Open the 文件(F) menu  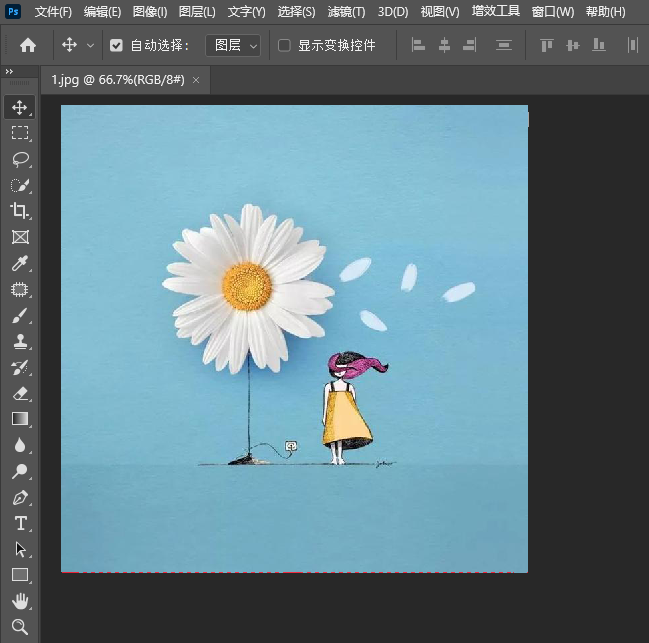53,12
